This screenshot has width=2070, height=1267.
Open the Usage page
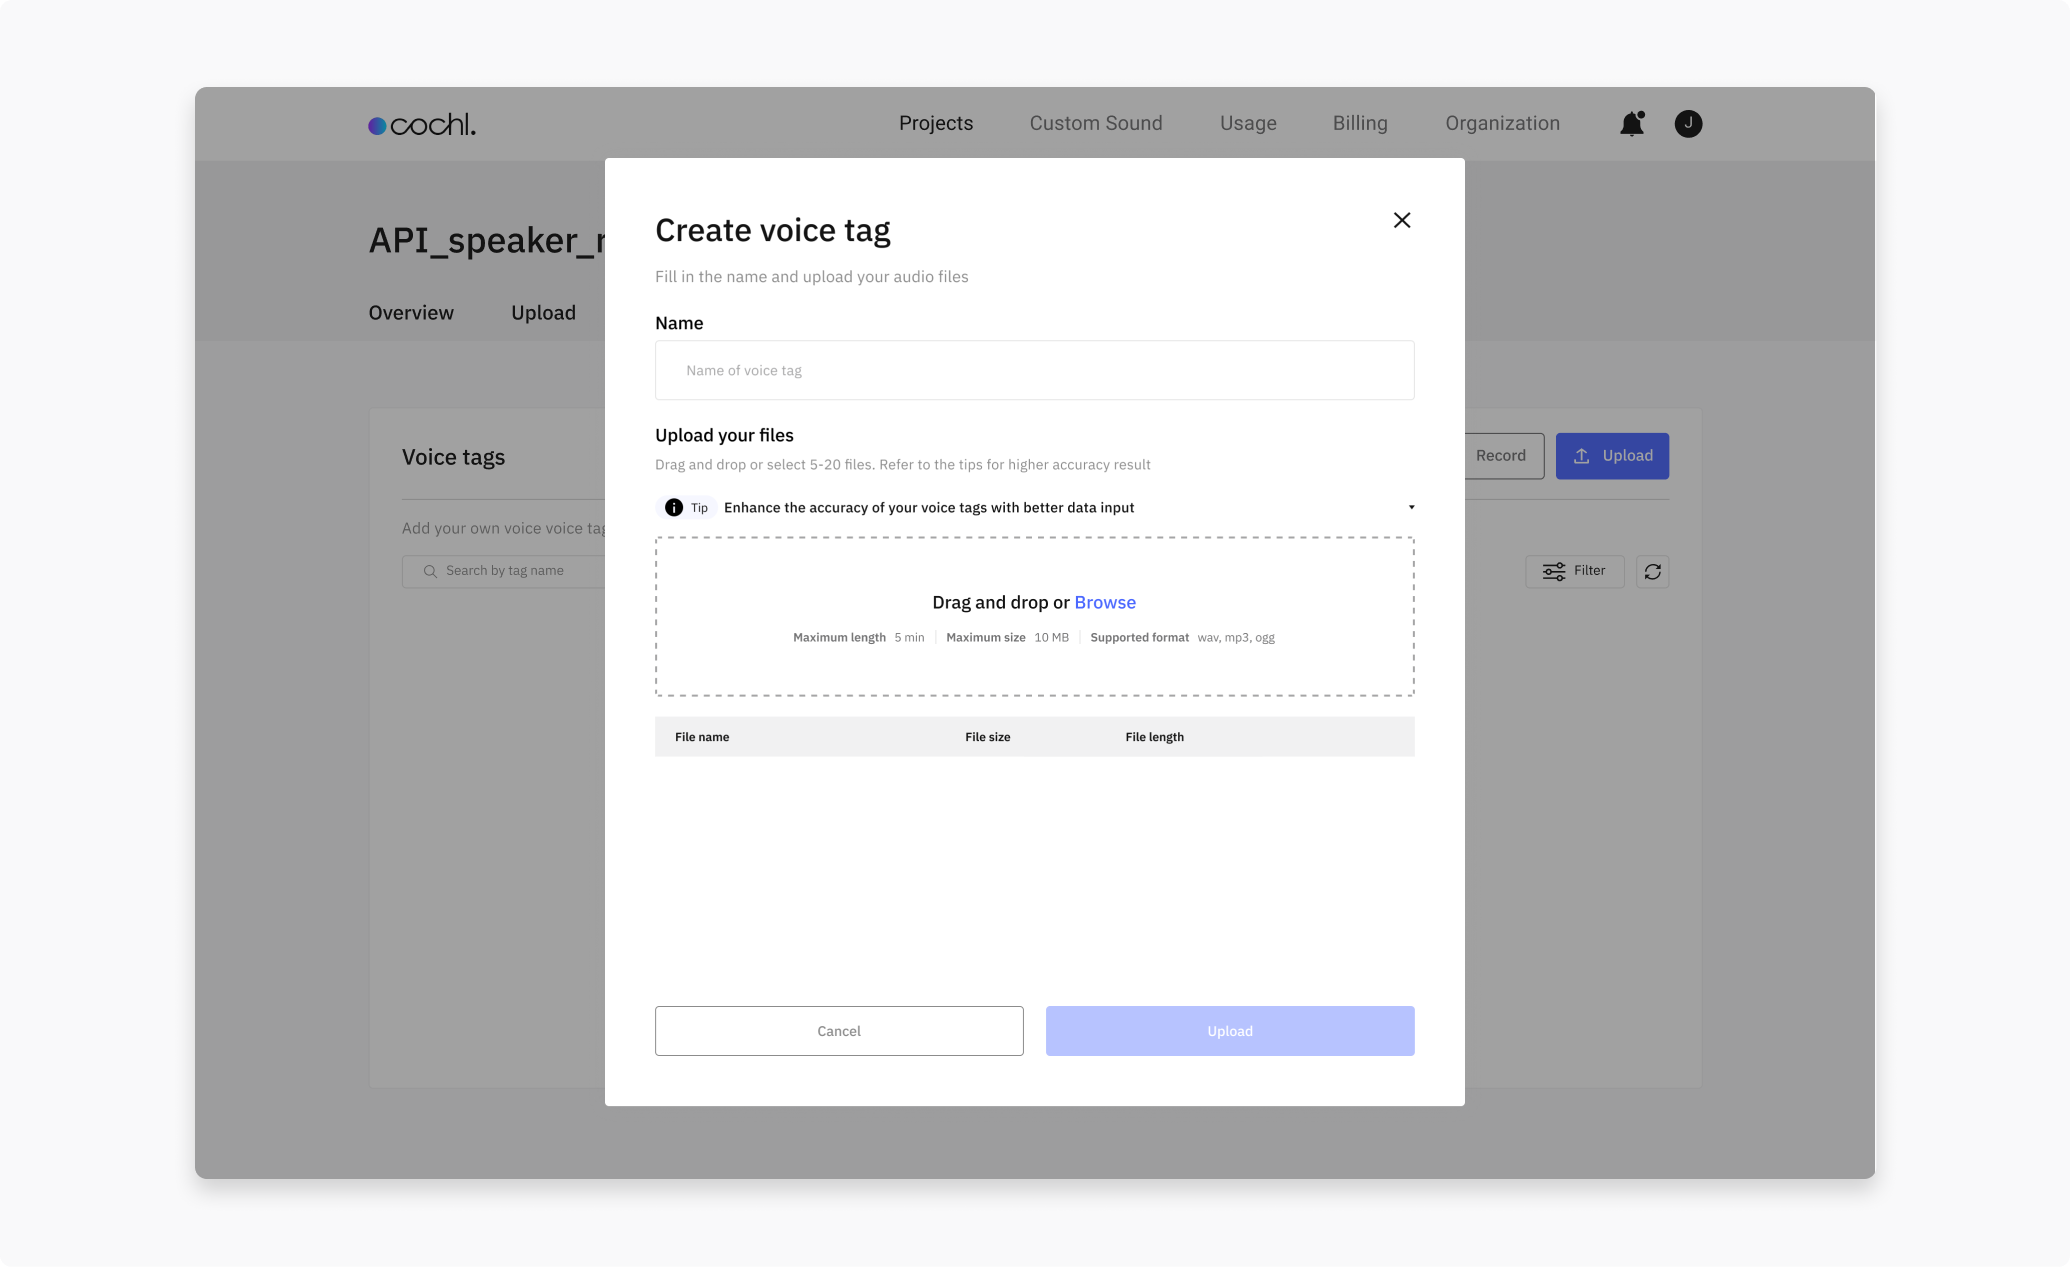point(1248,123)
